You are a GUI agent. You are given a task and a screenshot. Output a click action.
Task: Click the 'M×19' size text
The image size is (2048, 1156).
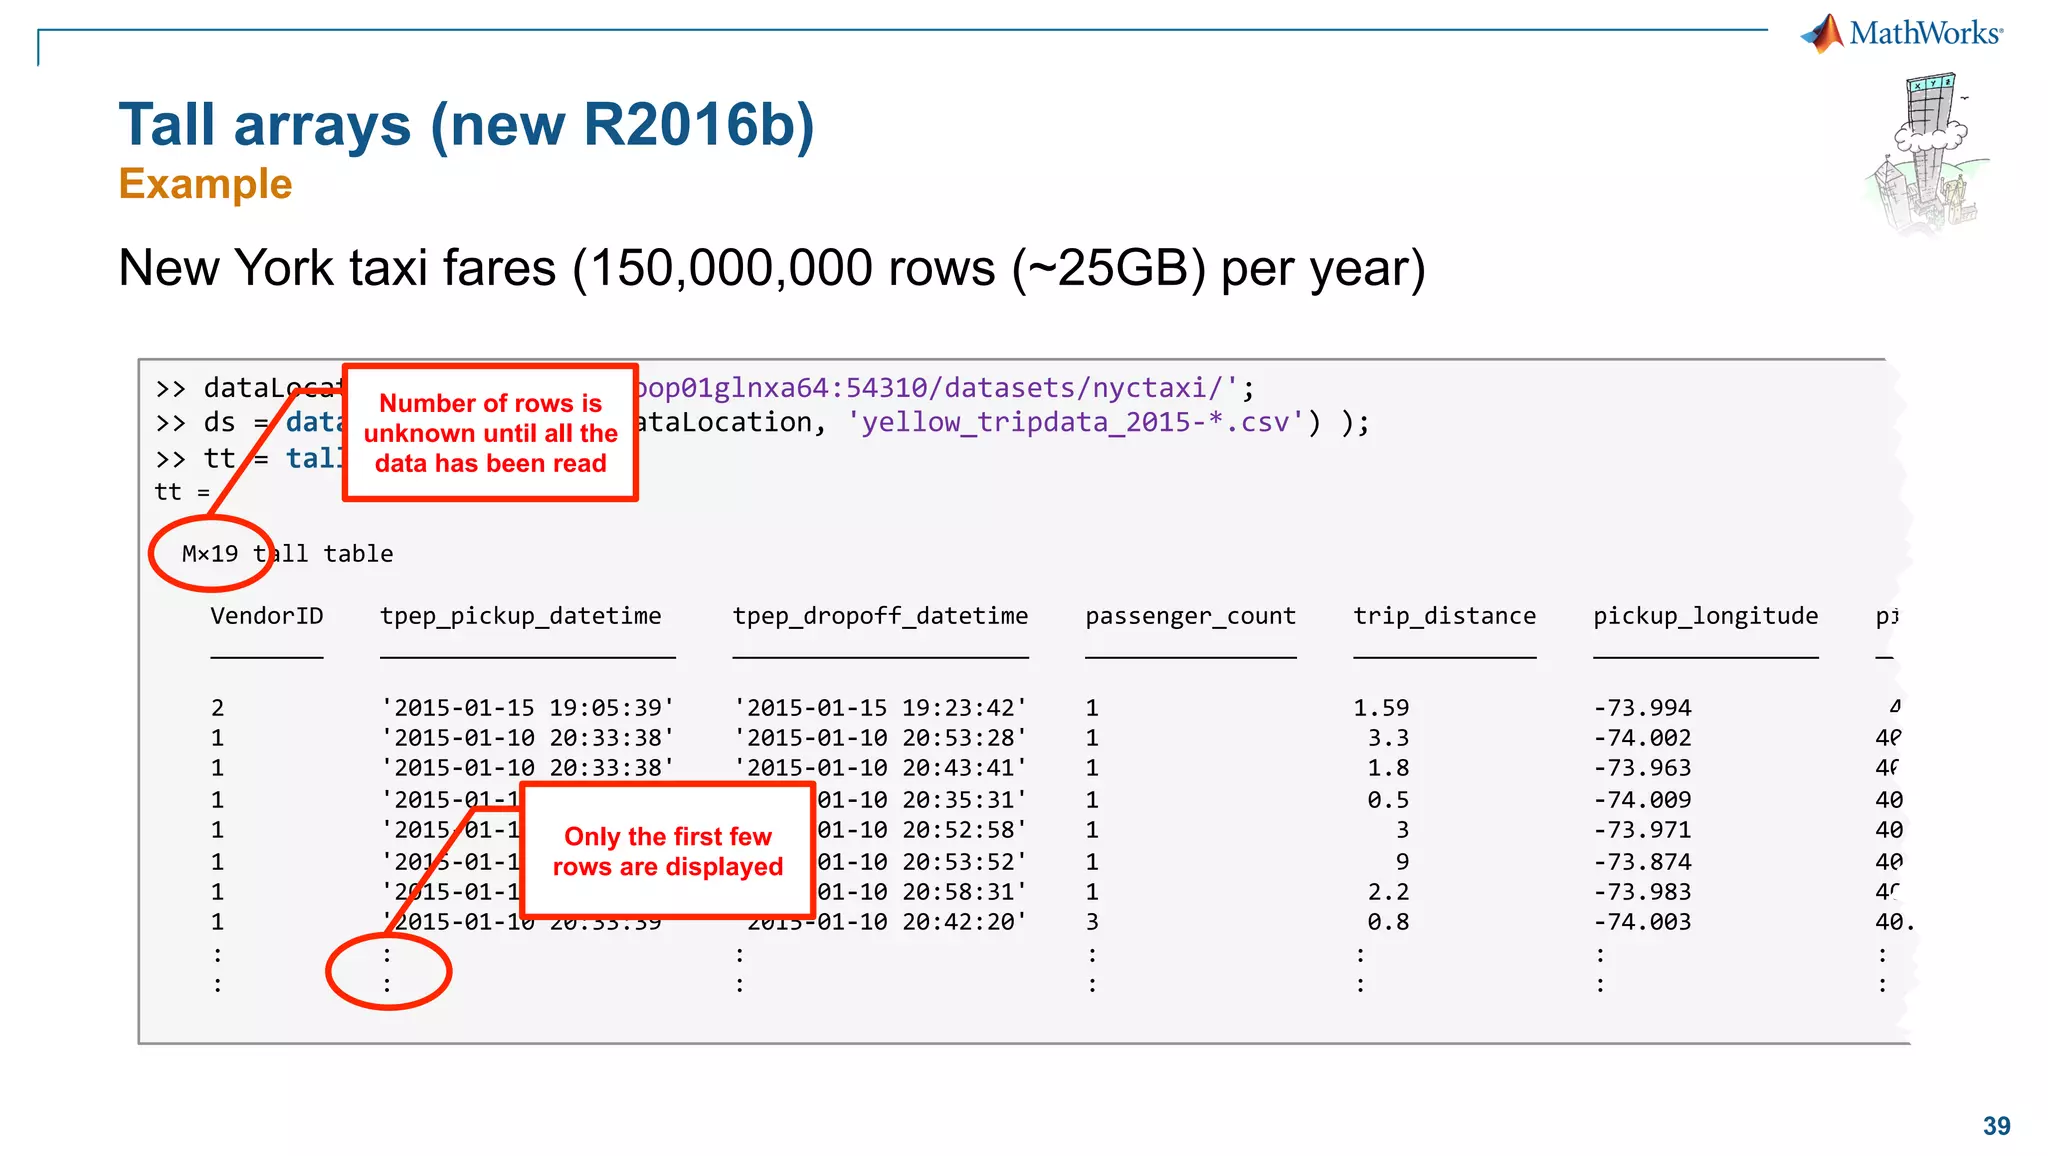[210, 554]
